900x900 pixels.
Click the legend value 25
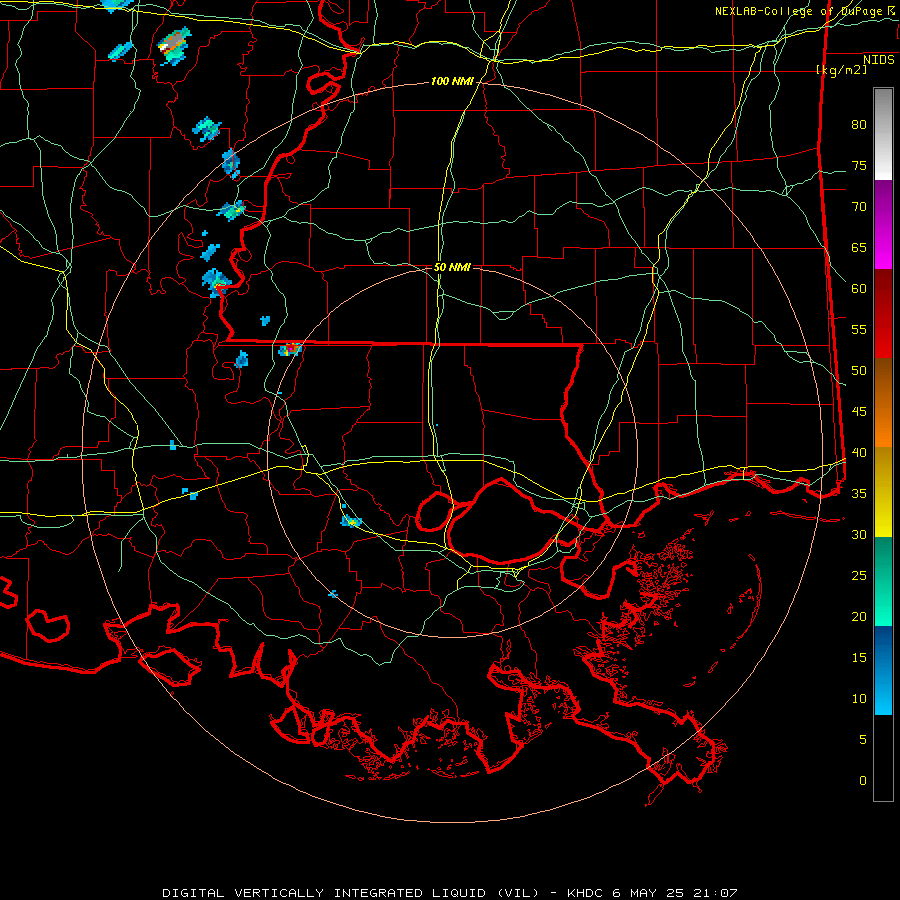tap(859, 576)
